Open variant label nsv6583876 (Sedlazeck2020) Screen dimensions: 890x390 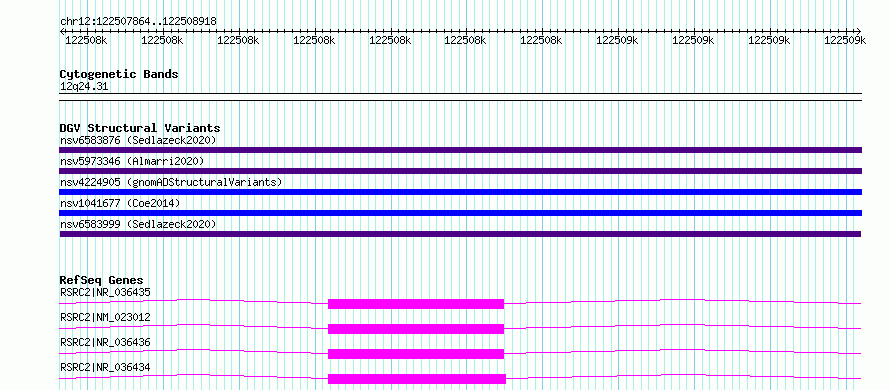[x=138, y=140]
